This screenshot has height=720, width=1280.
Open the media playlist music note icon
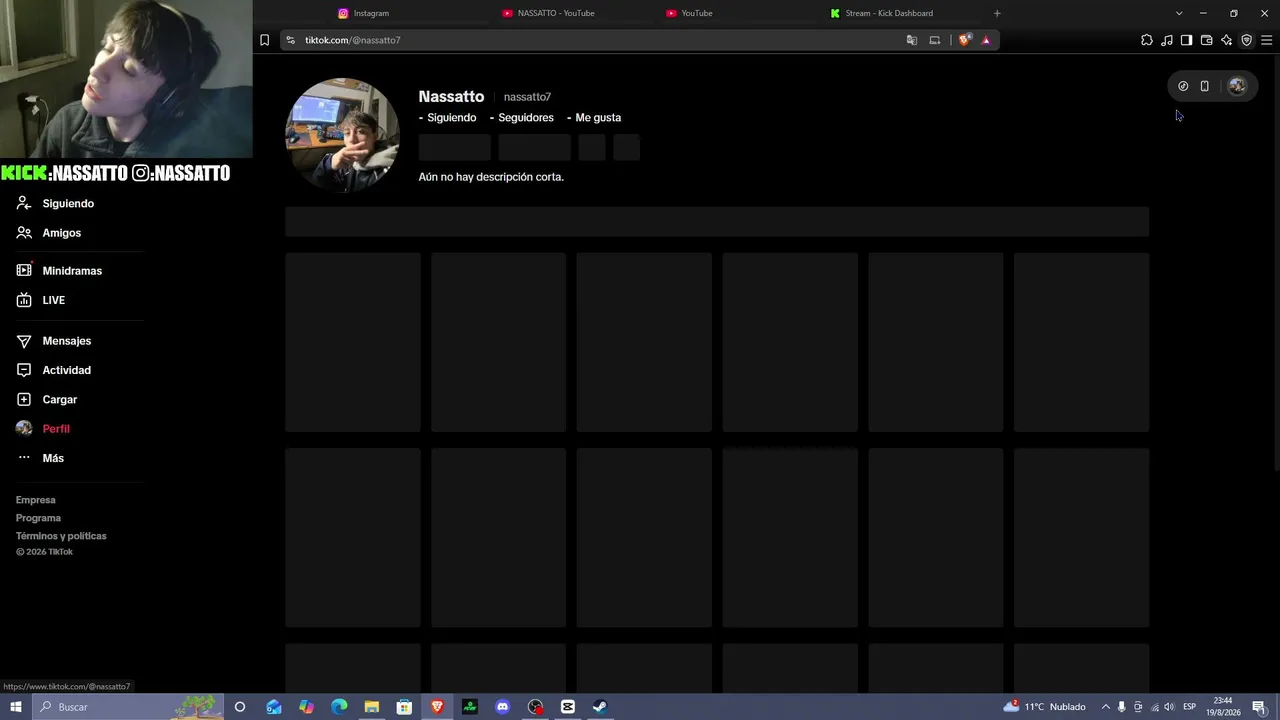(1167, 40)
